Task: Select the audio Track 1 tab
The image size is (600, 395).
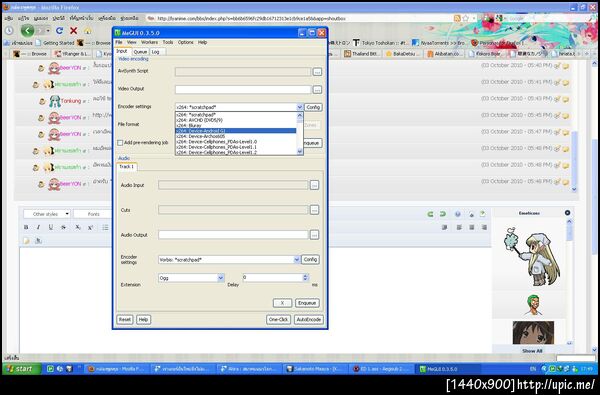Action: tap(127, 167)
